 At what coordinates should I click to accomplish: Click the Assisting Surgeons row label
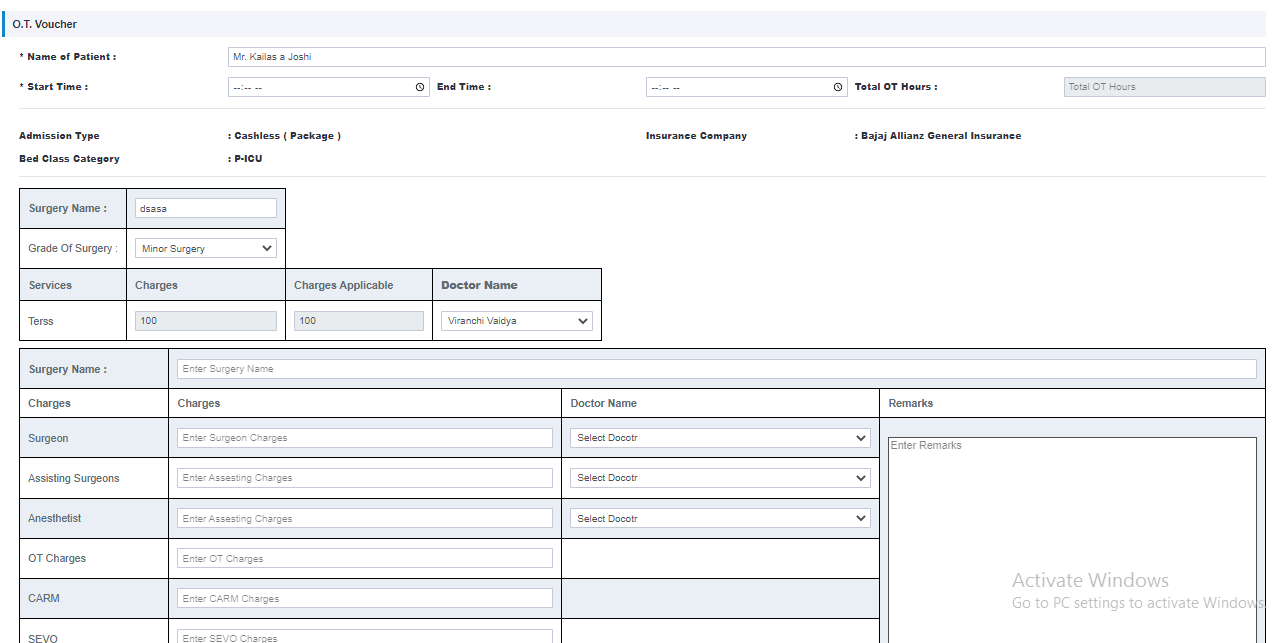(x=74, y=478)
